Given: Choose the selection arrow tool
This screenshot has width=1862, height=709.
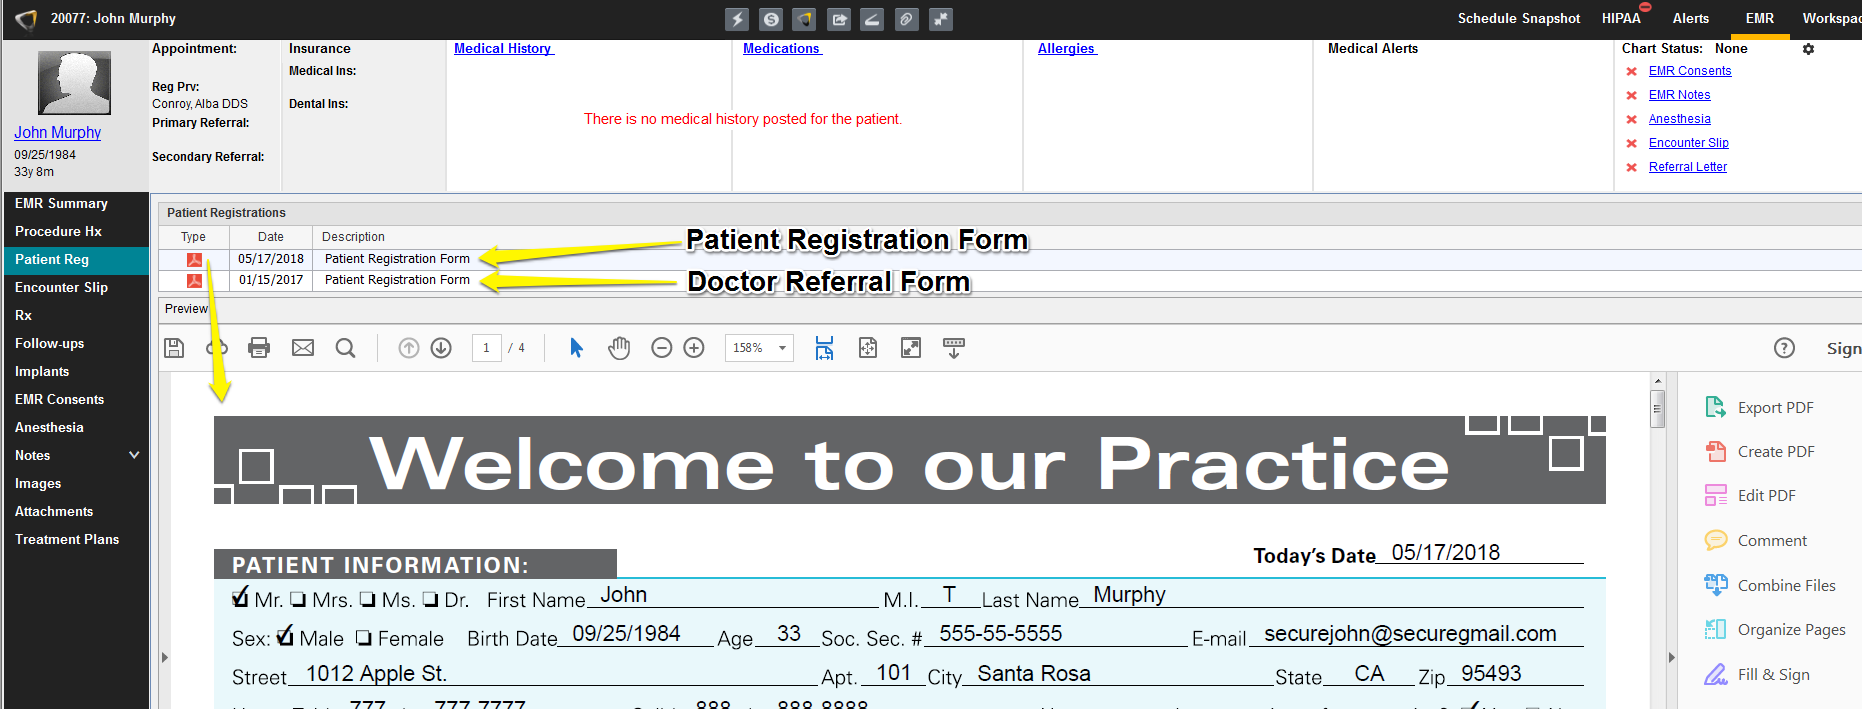Looking at the screenshot, I should tap(576, 348).
